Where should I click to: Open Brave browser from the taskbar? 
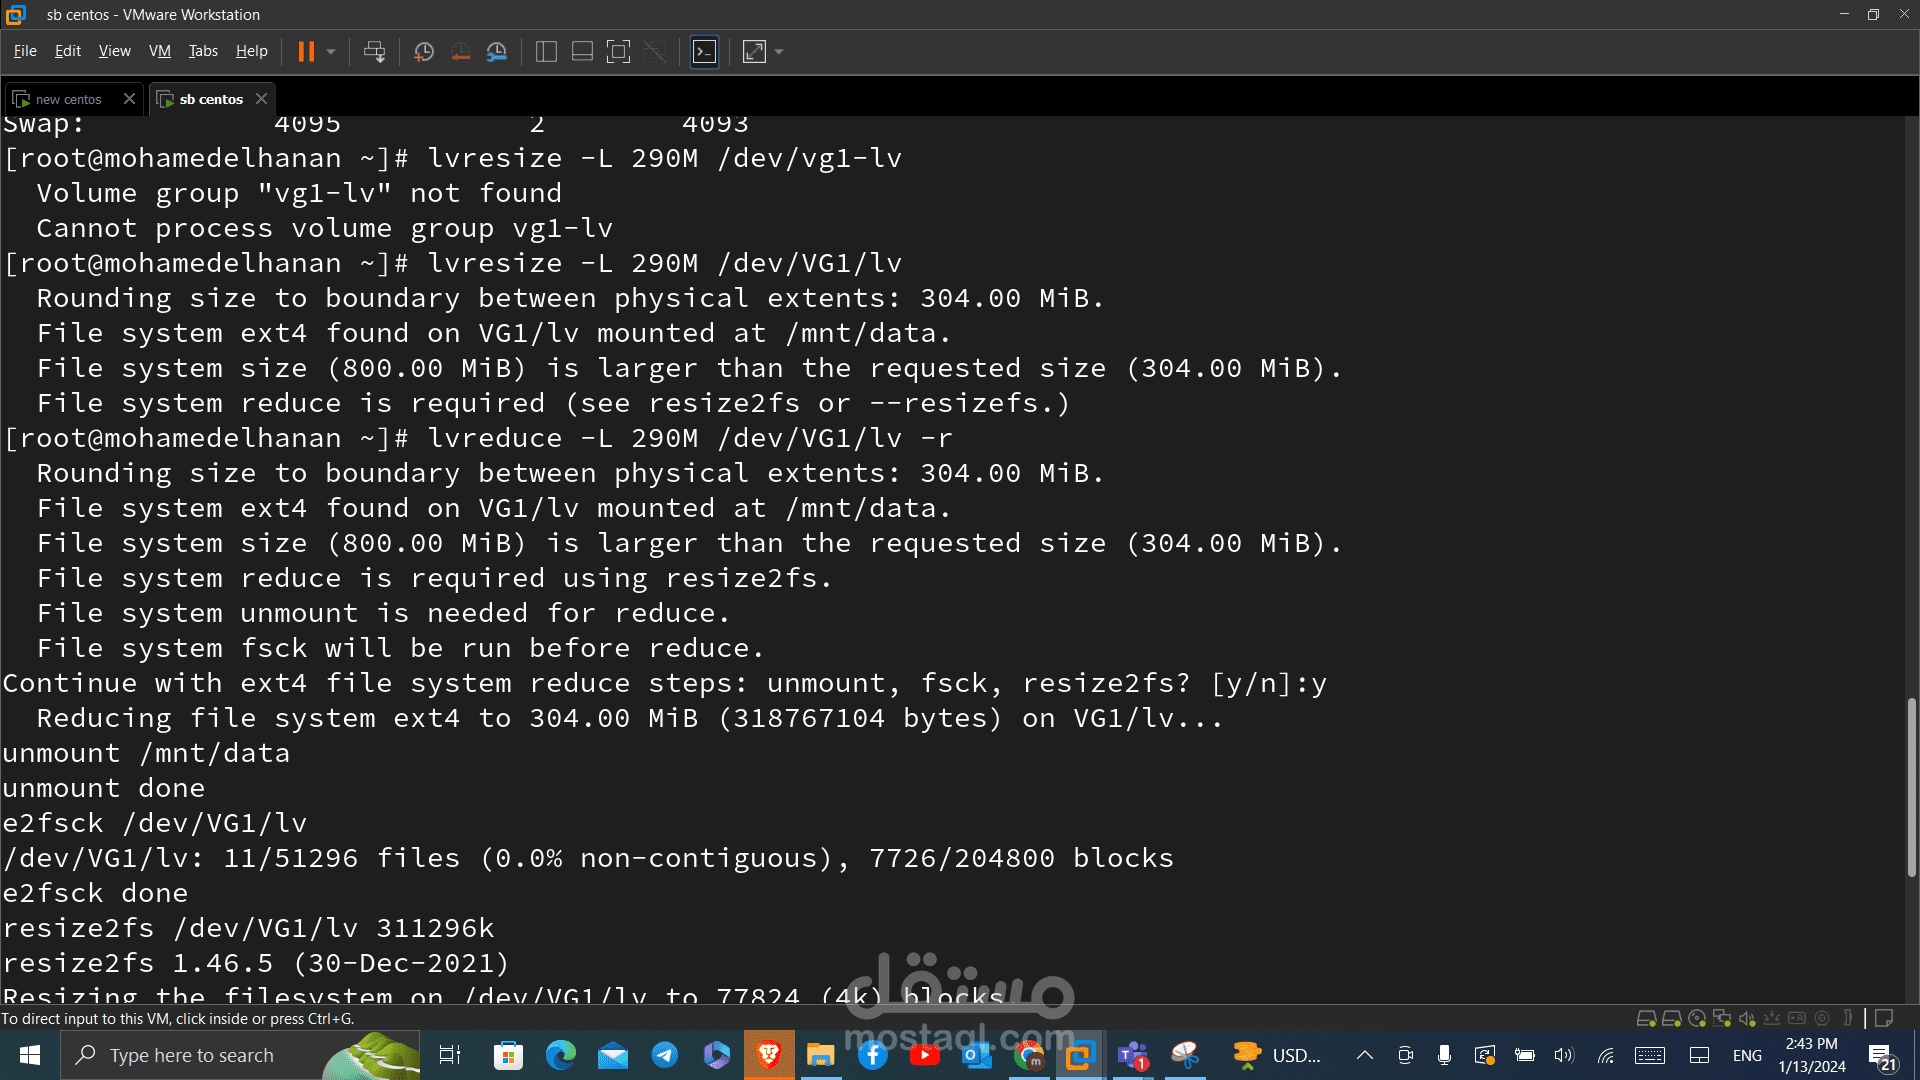(x=769, y=1055)
